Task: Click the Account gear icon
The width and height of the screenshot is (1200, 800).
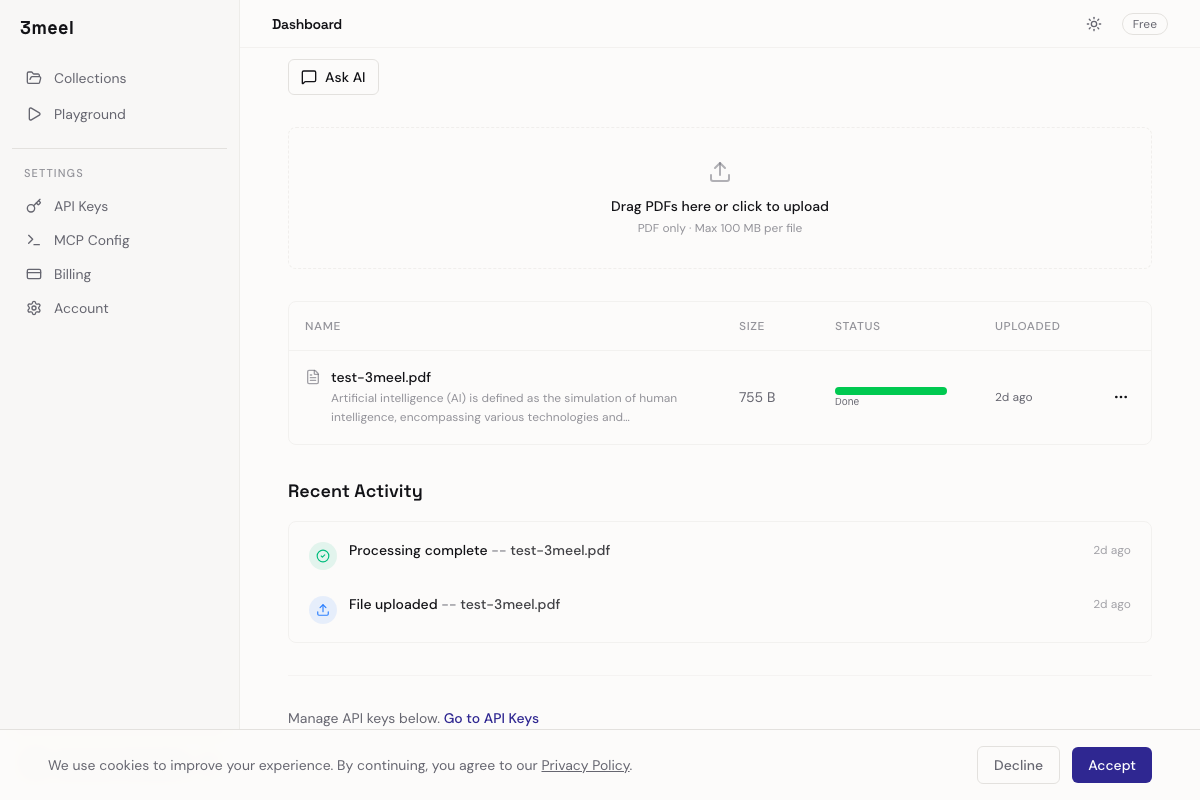Action: click(x=34, y=308)
